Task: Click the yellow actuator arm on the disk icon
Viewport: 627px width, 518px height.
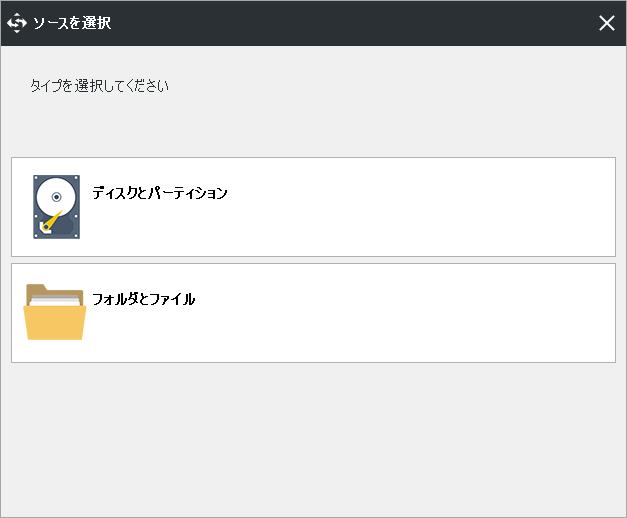Action: tap(52, 221)
